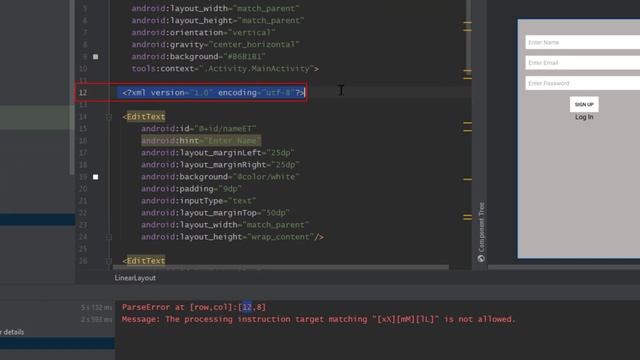Click the <EditText tag on line 14
Screen dimensions: 640x360
tap(144, 117)
